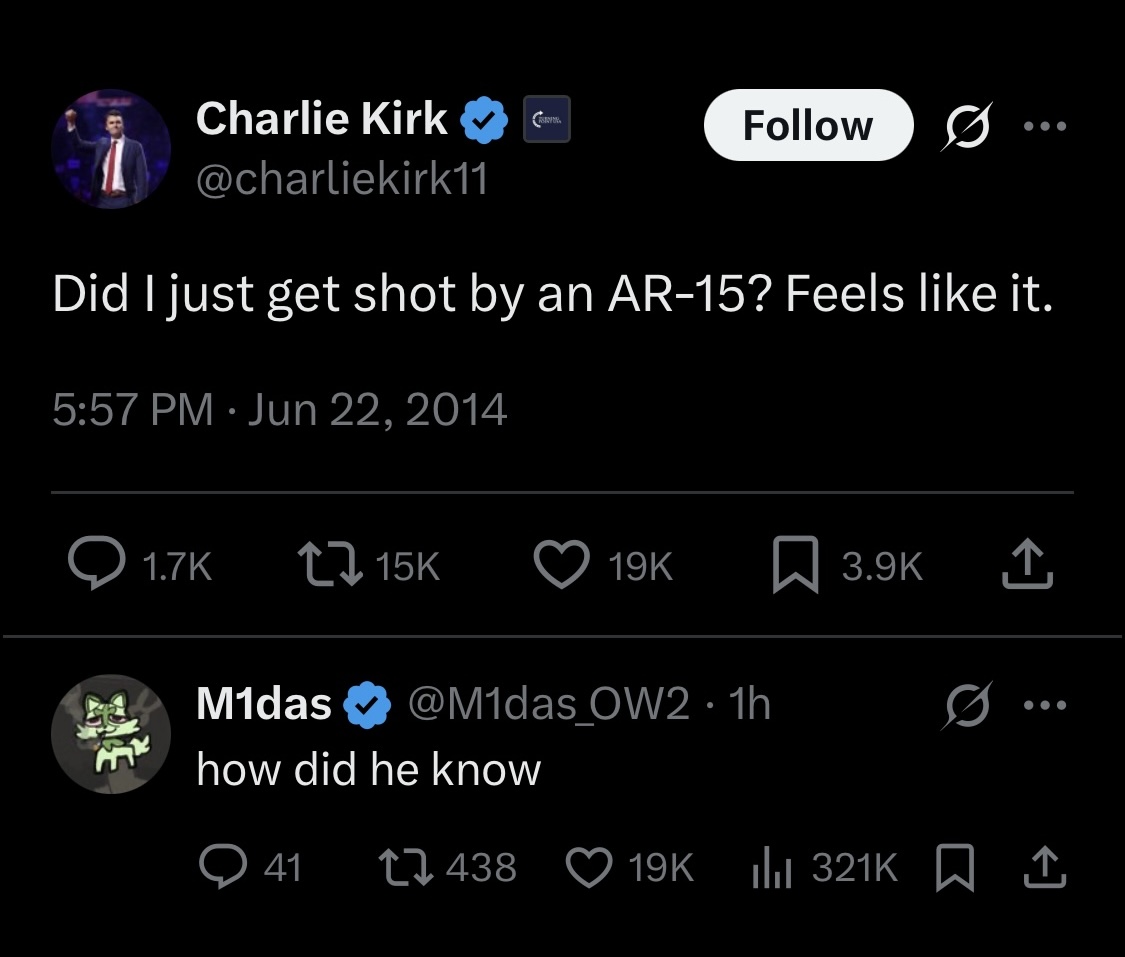This screenshot has height=957, width=1125.
Task: Share the main post
Action: point(1030,567)
